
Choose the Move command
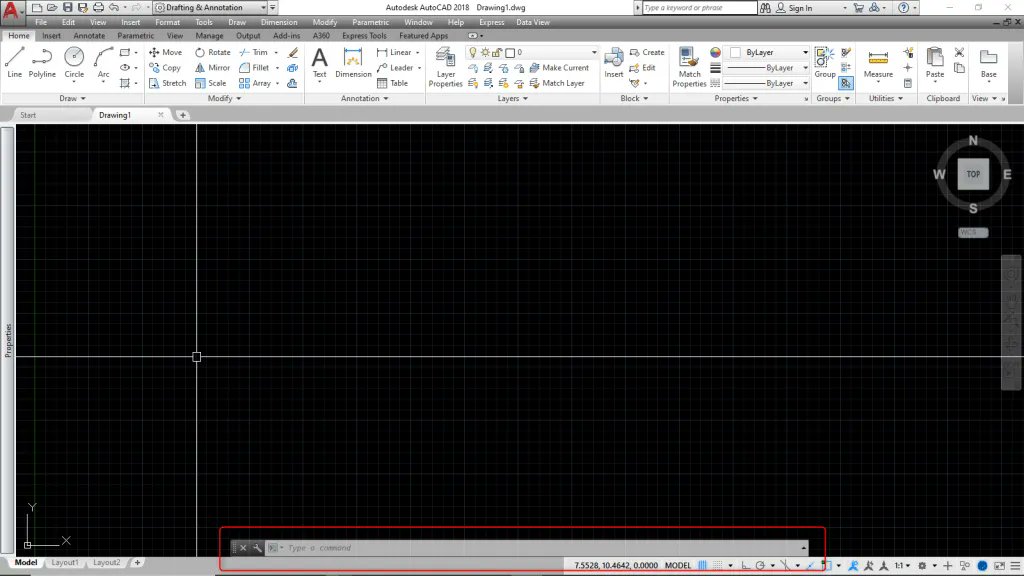(x=165, y=52)
